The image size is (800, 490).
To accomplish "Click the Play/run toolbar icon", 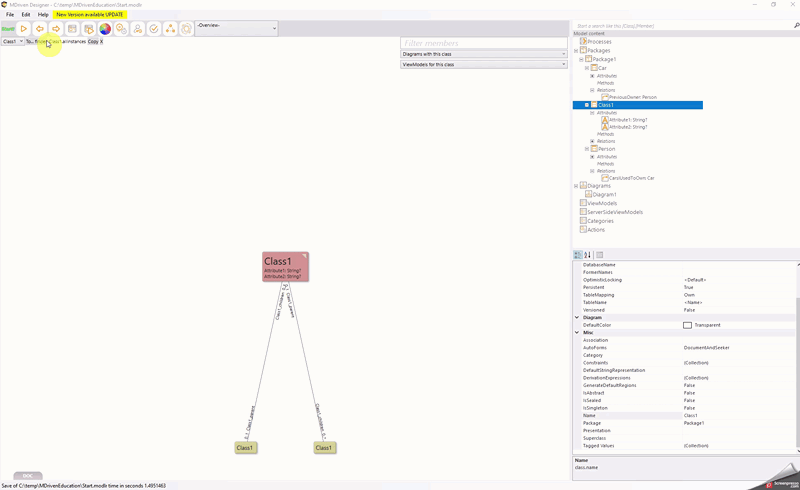I will pos(23,29).
